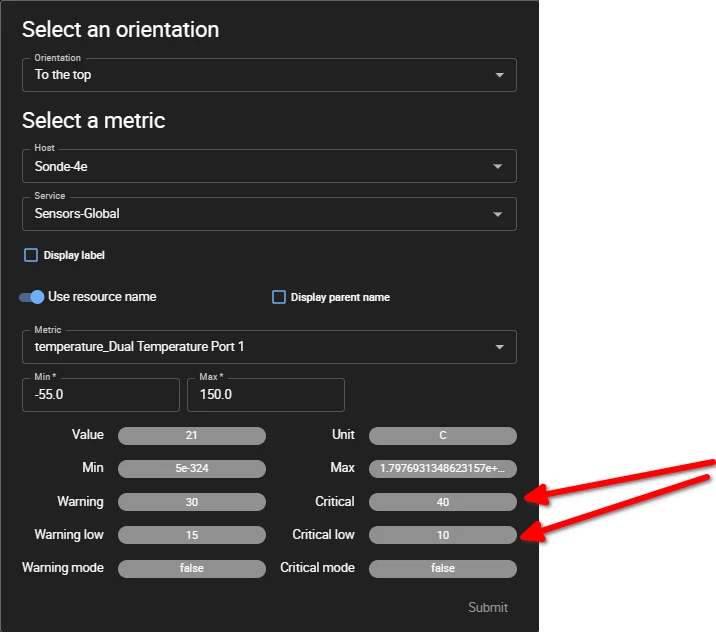Enable the Display label checkbox
The height and width of the screenshot is (632, 716).
click(31, 255)
